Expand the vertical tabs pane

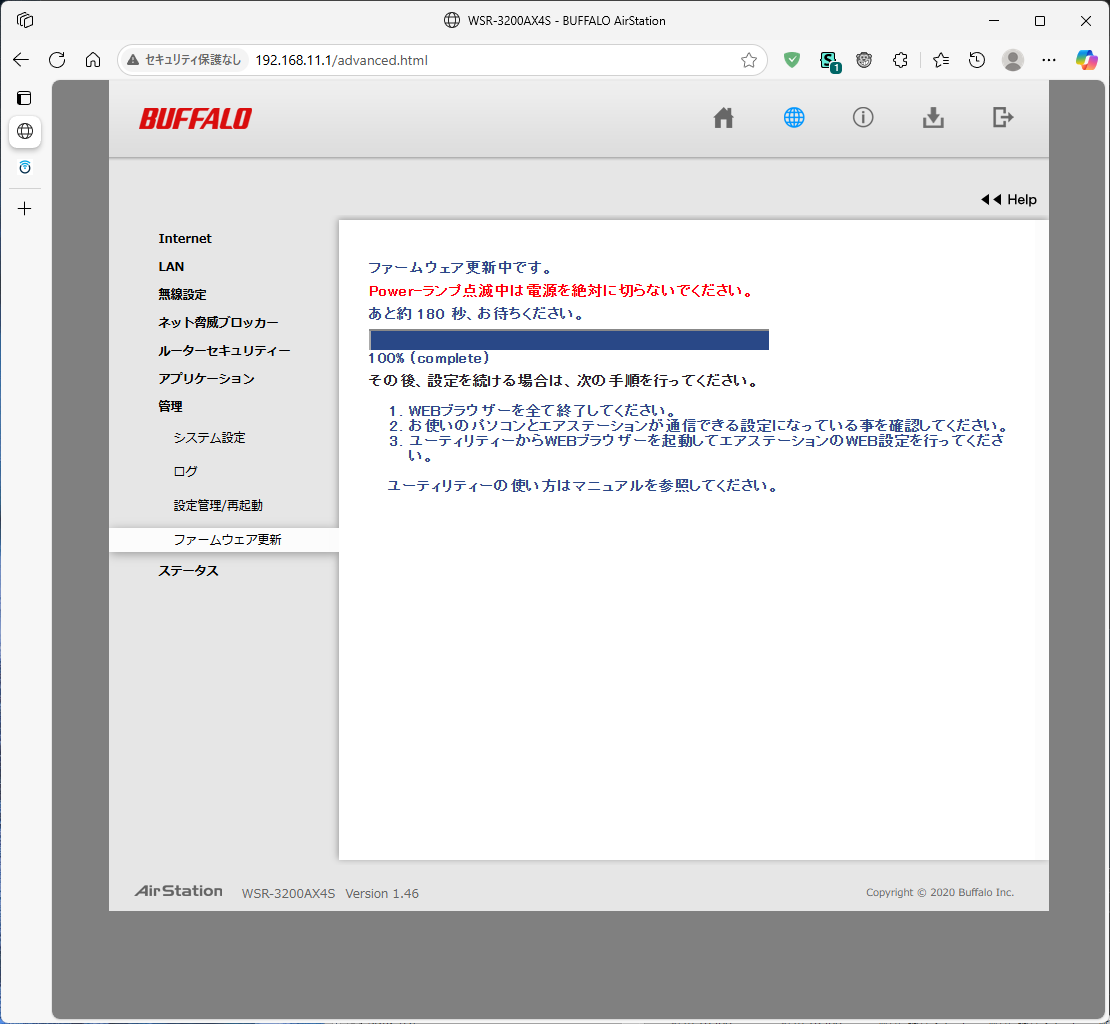(x=23, y=98)
